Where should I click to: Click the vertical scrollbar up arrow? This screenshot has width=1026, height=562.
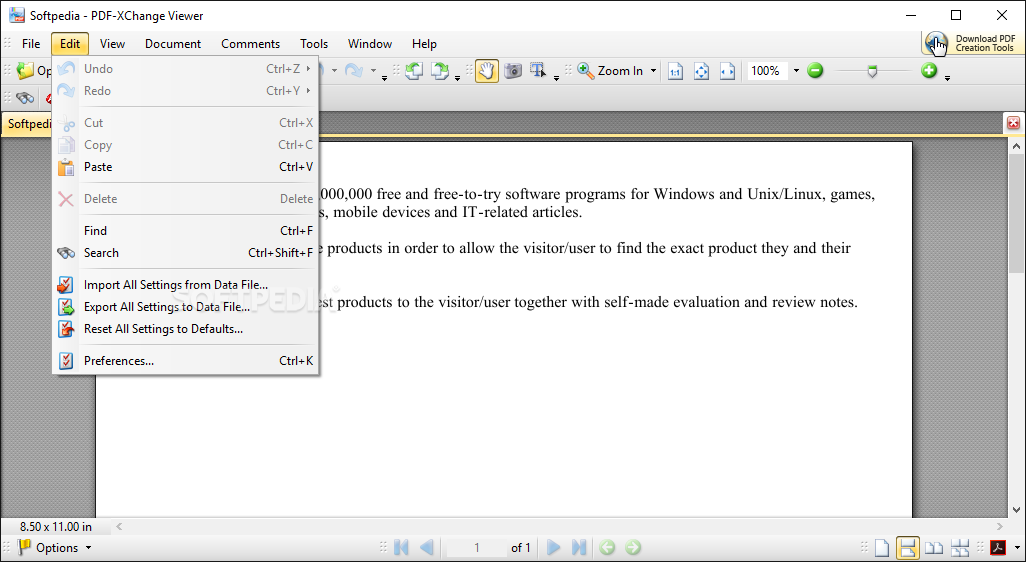pyautogui.click(x=1016, y=146)
